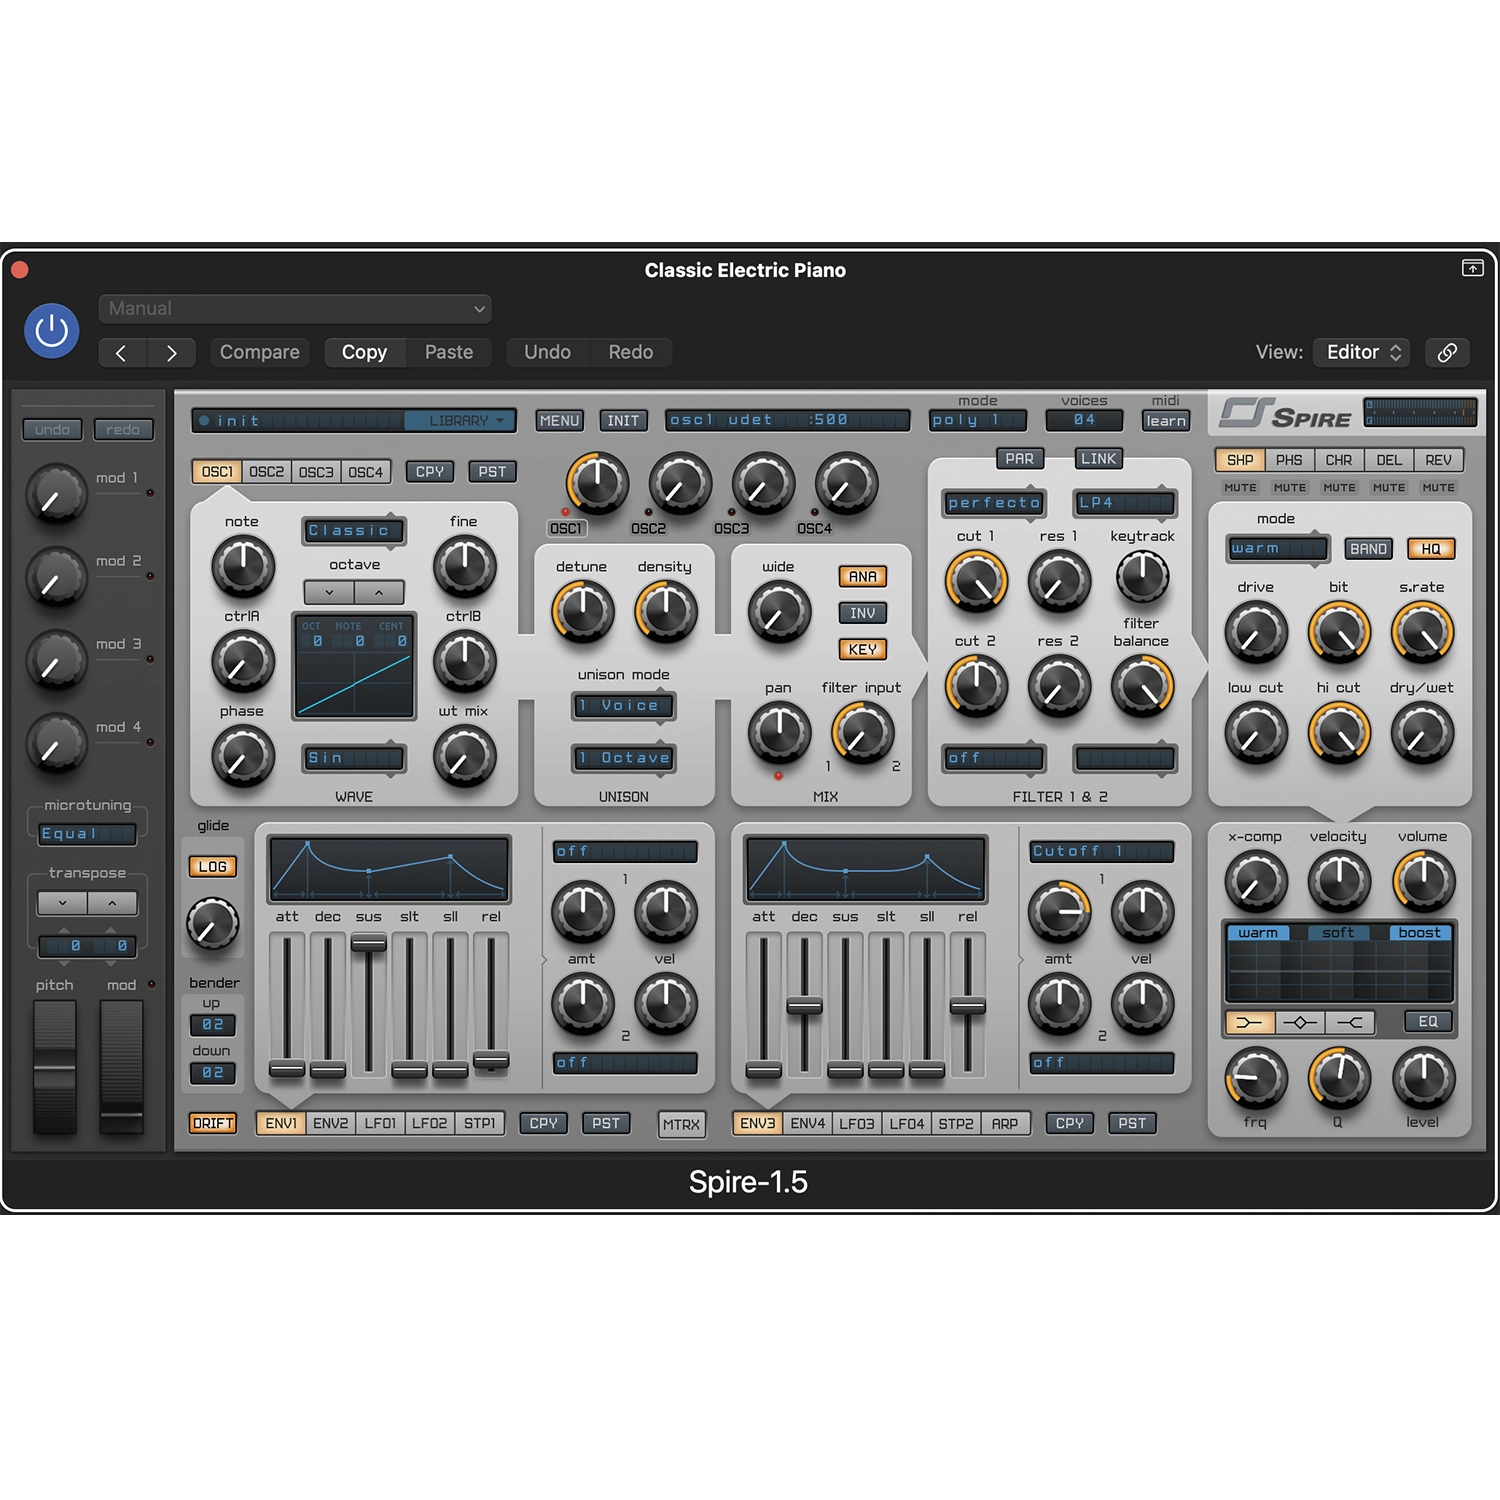Enable LOG glide mode
This screenshot has width=1500, height=1500.
click(x=212, y=866)
